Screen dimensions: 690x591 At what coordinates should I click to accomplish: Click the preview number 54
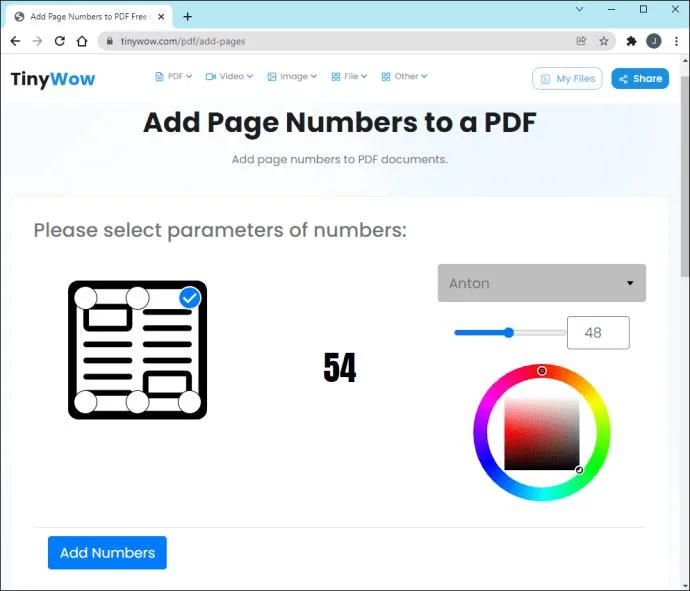coord(339,367)
